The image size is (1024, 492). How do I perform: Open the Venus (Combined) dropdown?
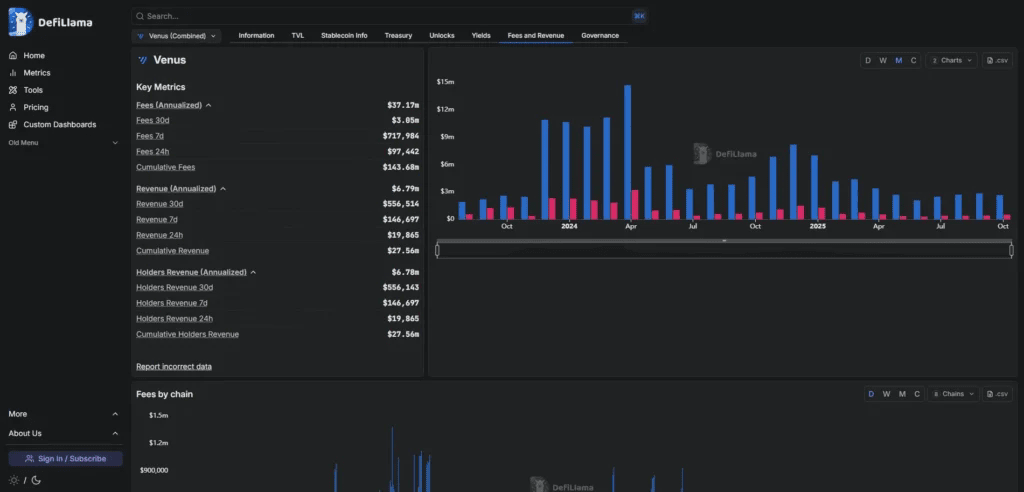176,36
